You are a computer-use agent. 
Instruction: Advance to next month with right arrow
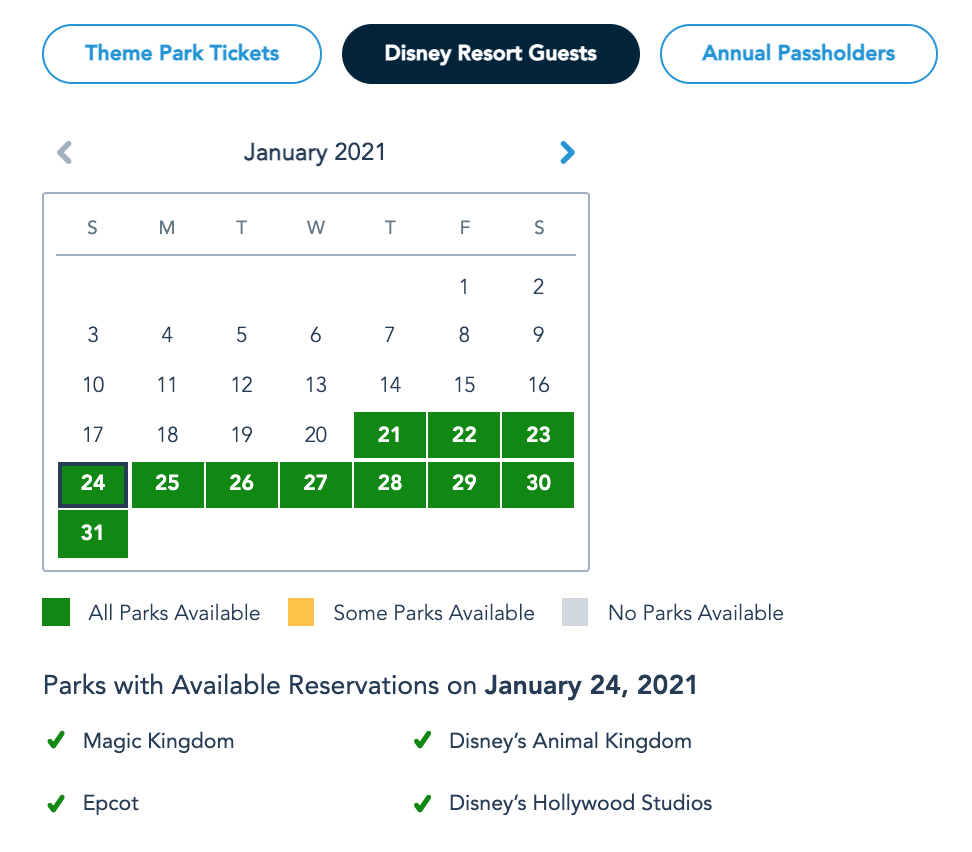[x=567, y=153]
